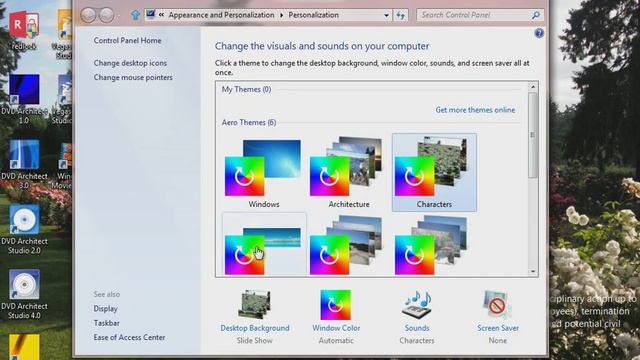Choose the theme thumbnail below Architecture

349,245
